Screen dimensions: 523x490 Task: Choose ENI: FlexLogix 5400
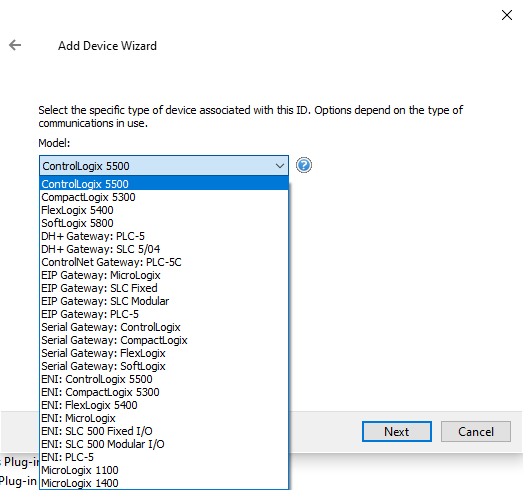[x=164, y=405]
